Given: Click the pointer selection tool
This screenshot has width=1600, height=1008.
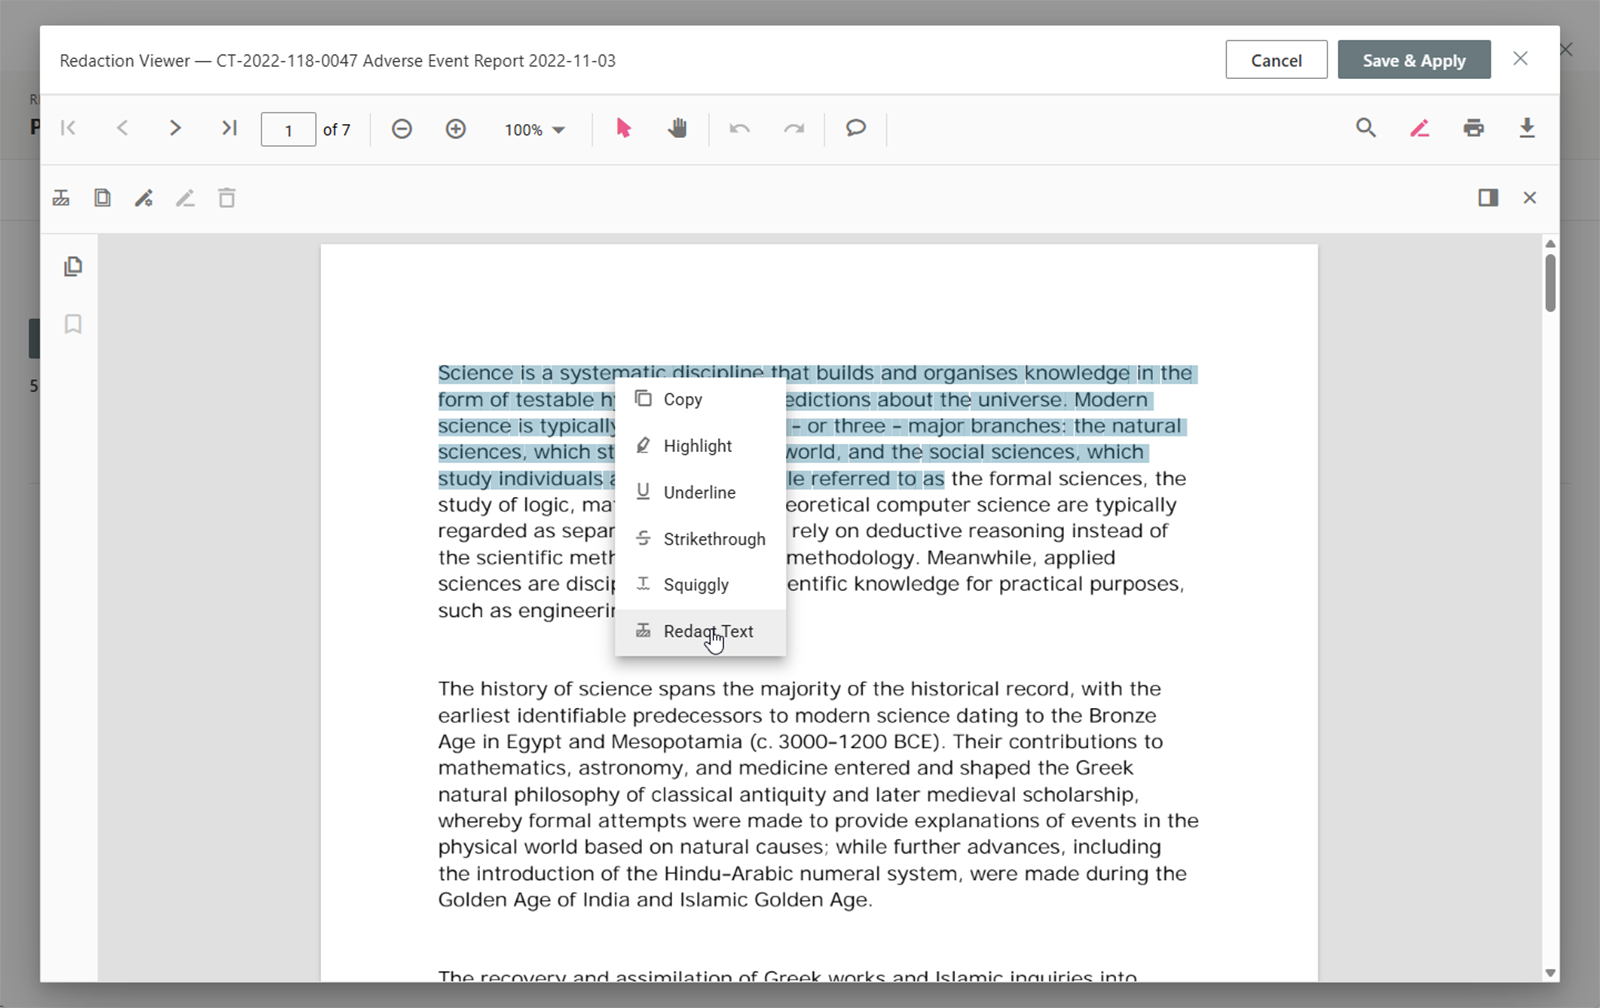Looking at the screenshot, I should (624, 128).
